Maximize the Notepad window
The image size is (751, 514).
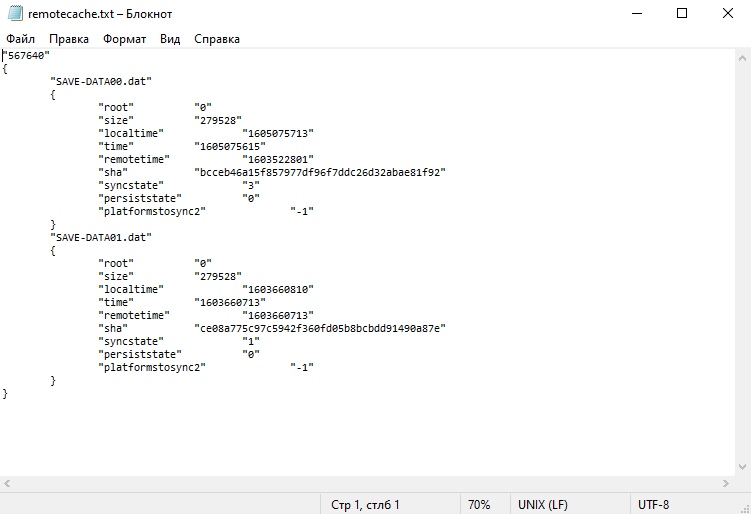682,14
